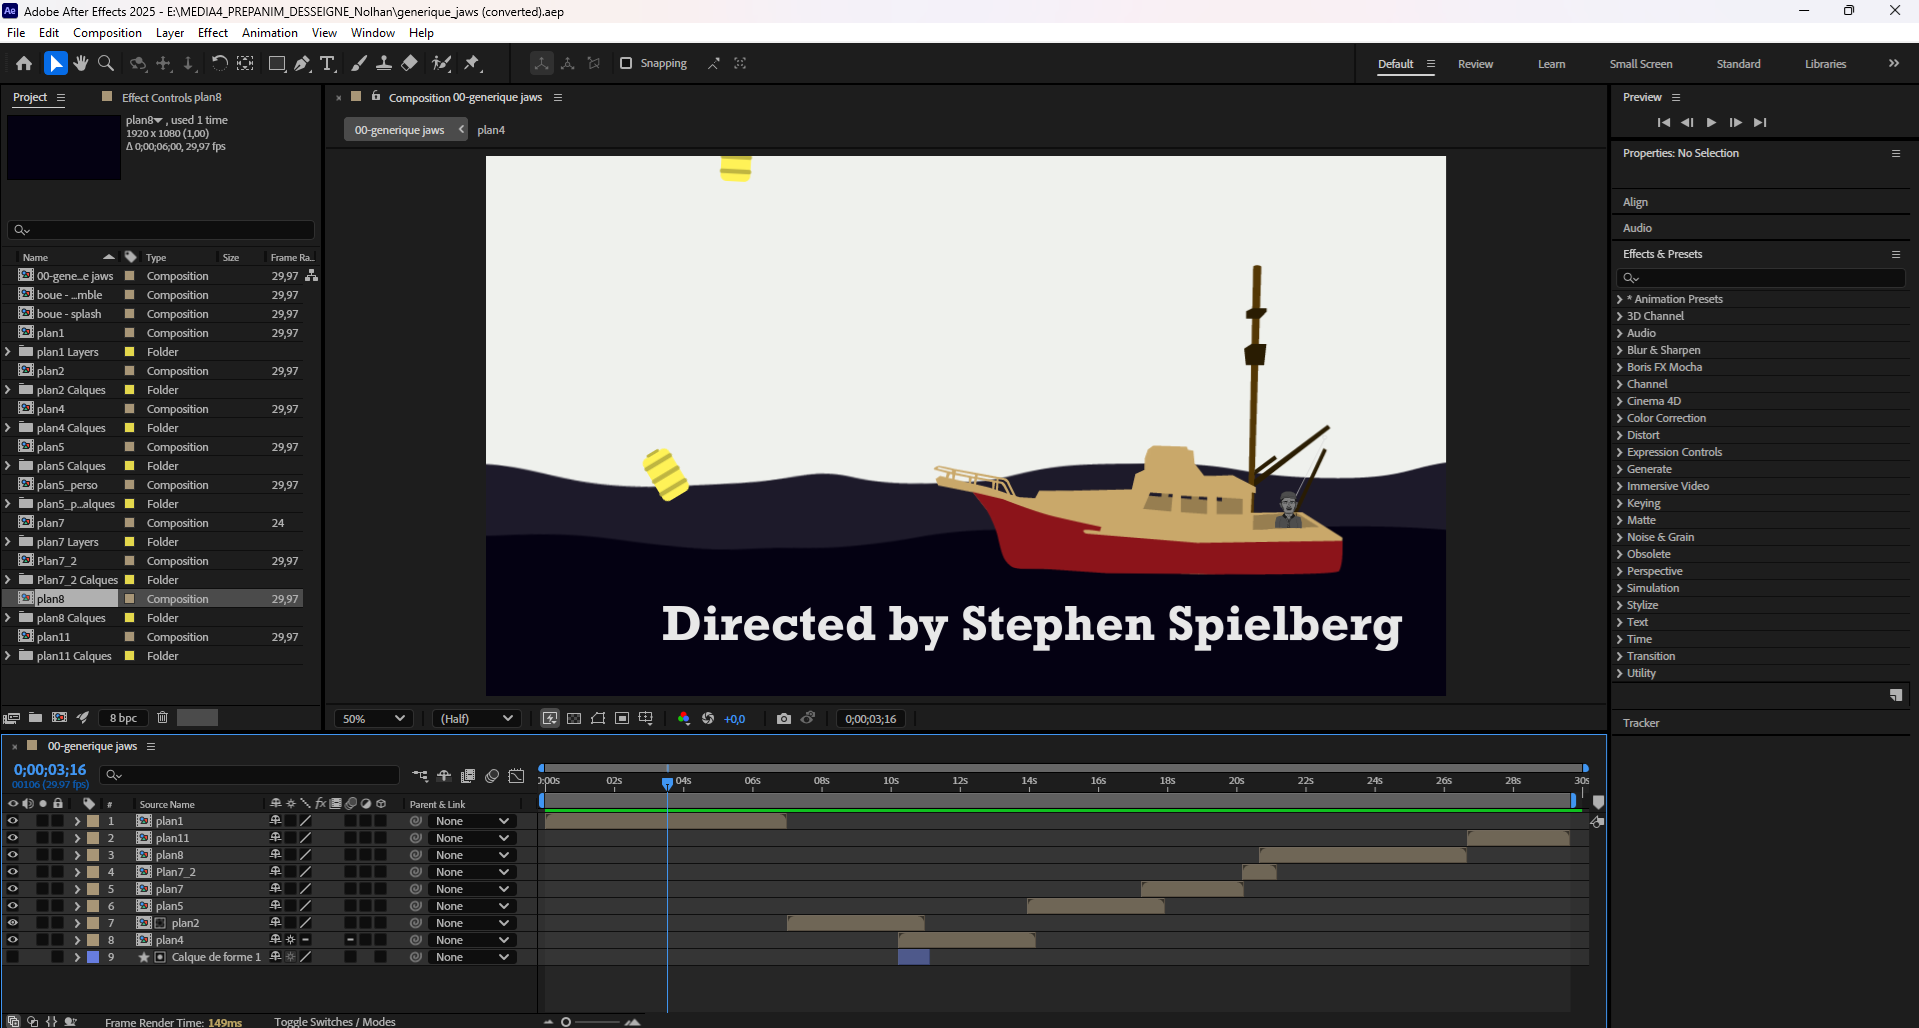The image size is (1919, 1028).
Task: Select the Pen tool in toolbar
Action: pyautogui.click(x=302, y=63)
